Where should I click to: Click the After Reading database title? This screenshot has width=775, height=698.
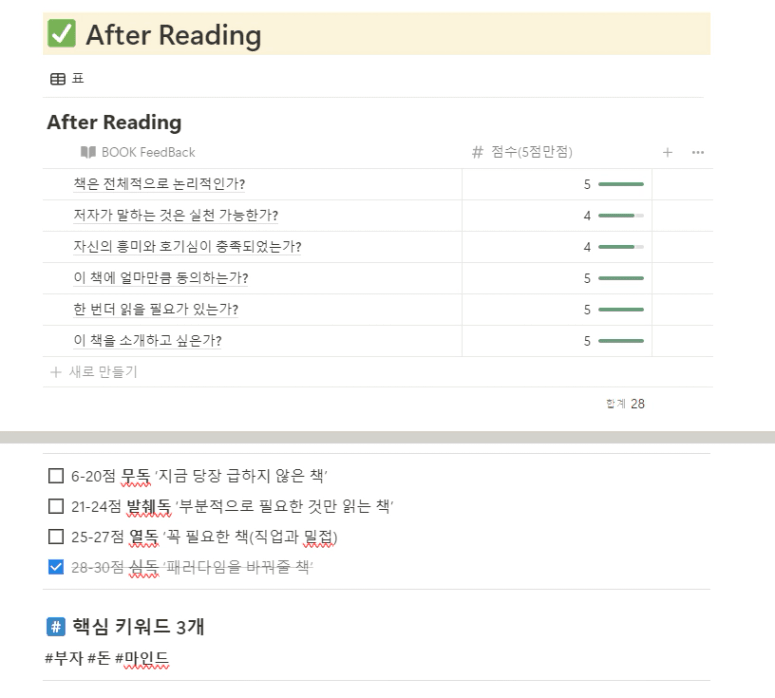pos(114,122)
